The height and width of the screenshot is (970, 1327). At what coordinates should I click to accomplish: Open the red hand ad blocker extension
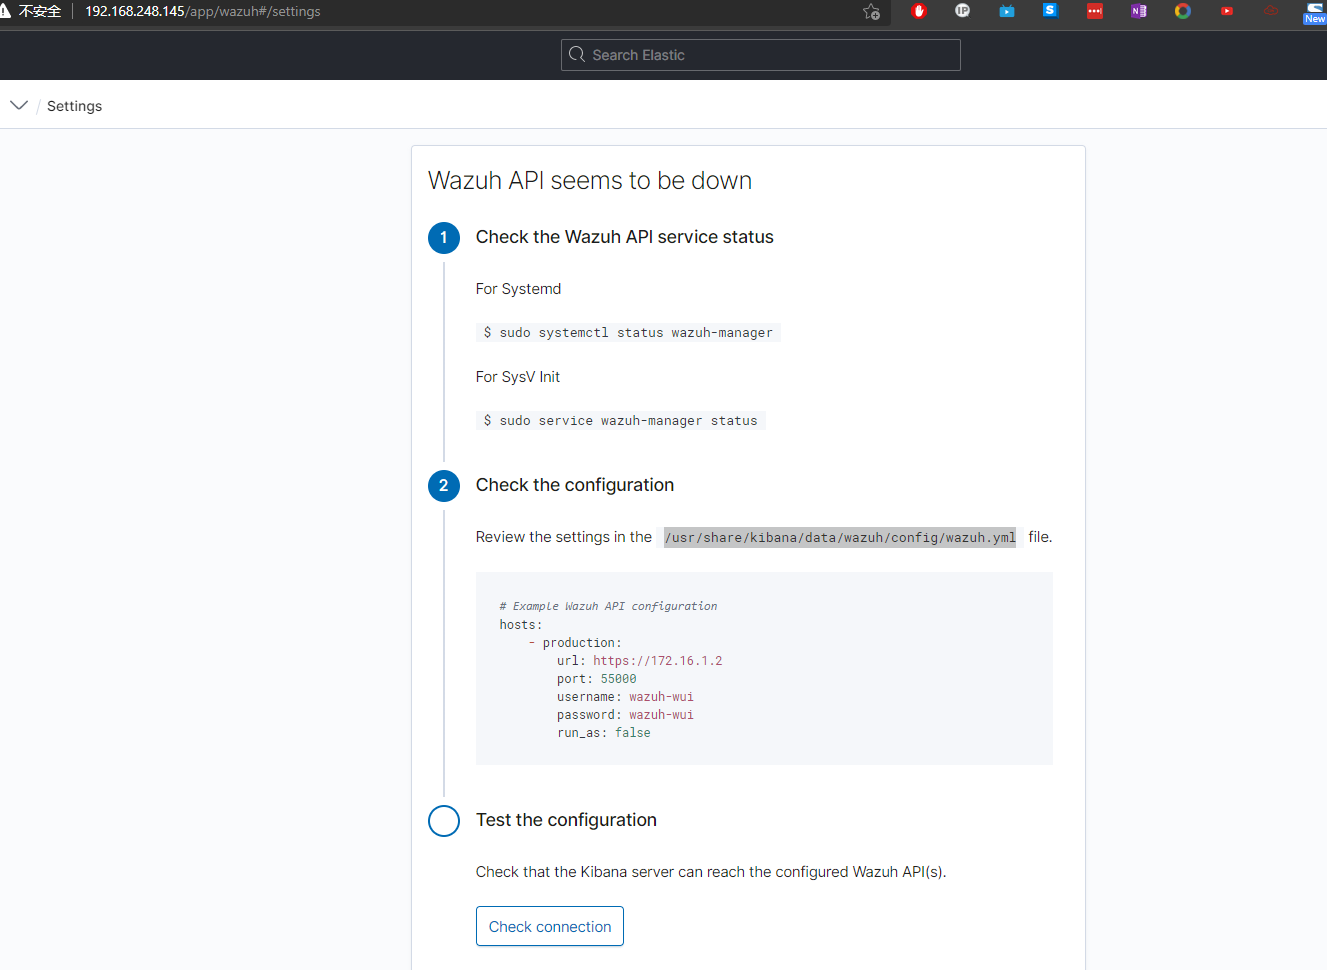pos(919,11)
